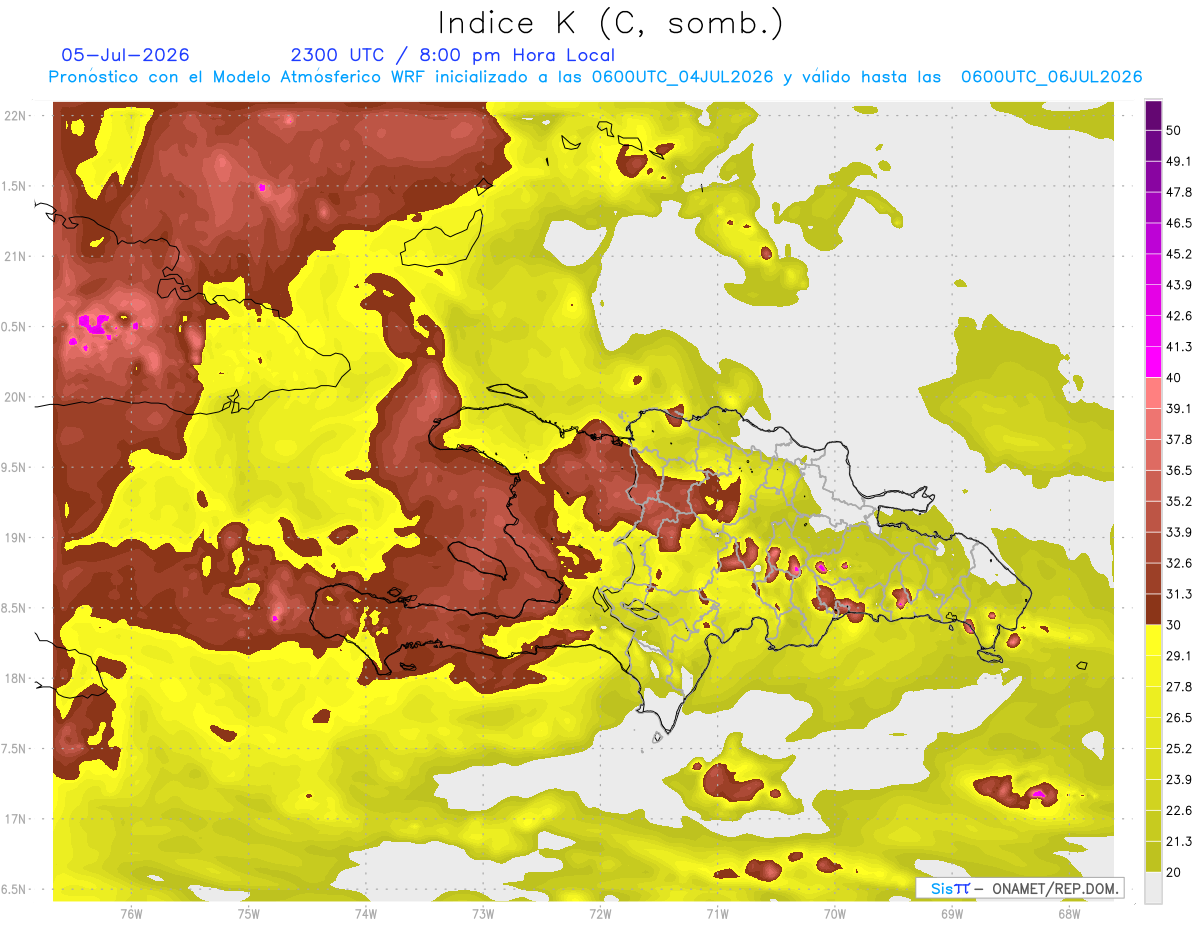The width and height of the screenshot is (1200, 927).
Task: Click the colorbar value "27.8"
Action: coord(1180,686)
